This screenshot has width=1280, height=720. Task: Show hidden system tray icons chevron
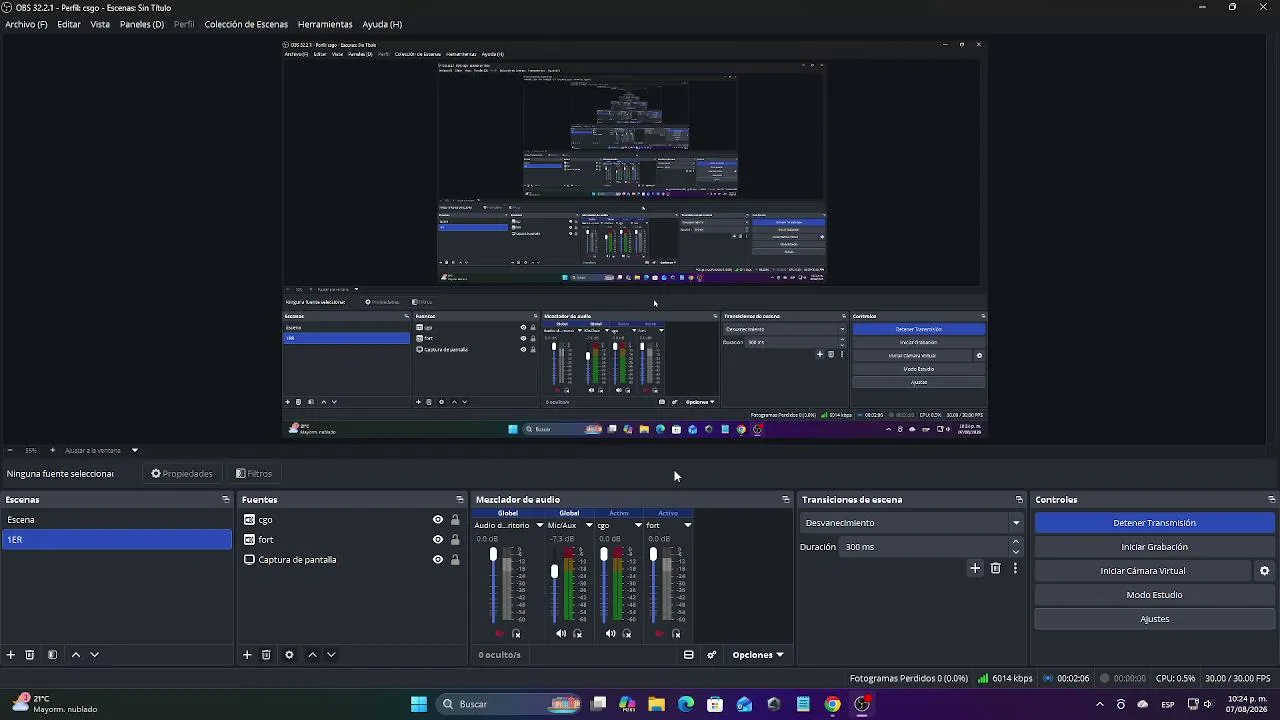click(1100, 704)
